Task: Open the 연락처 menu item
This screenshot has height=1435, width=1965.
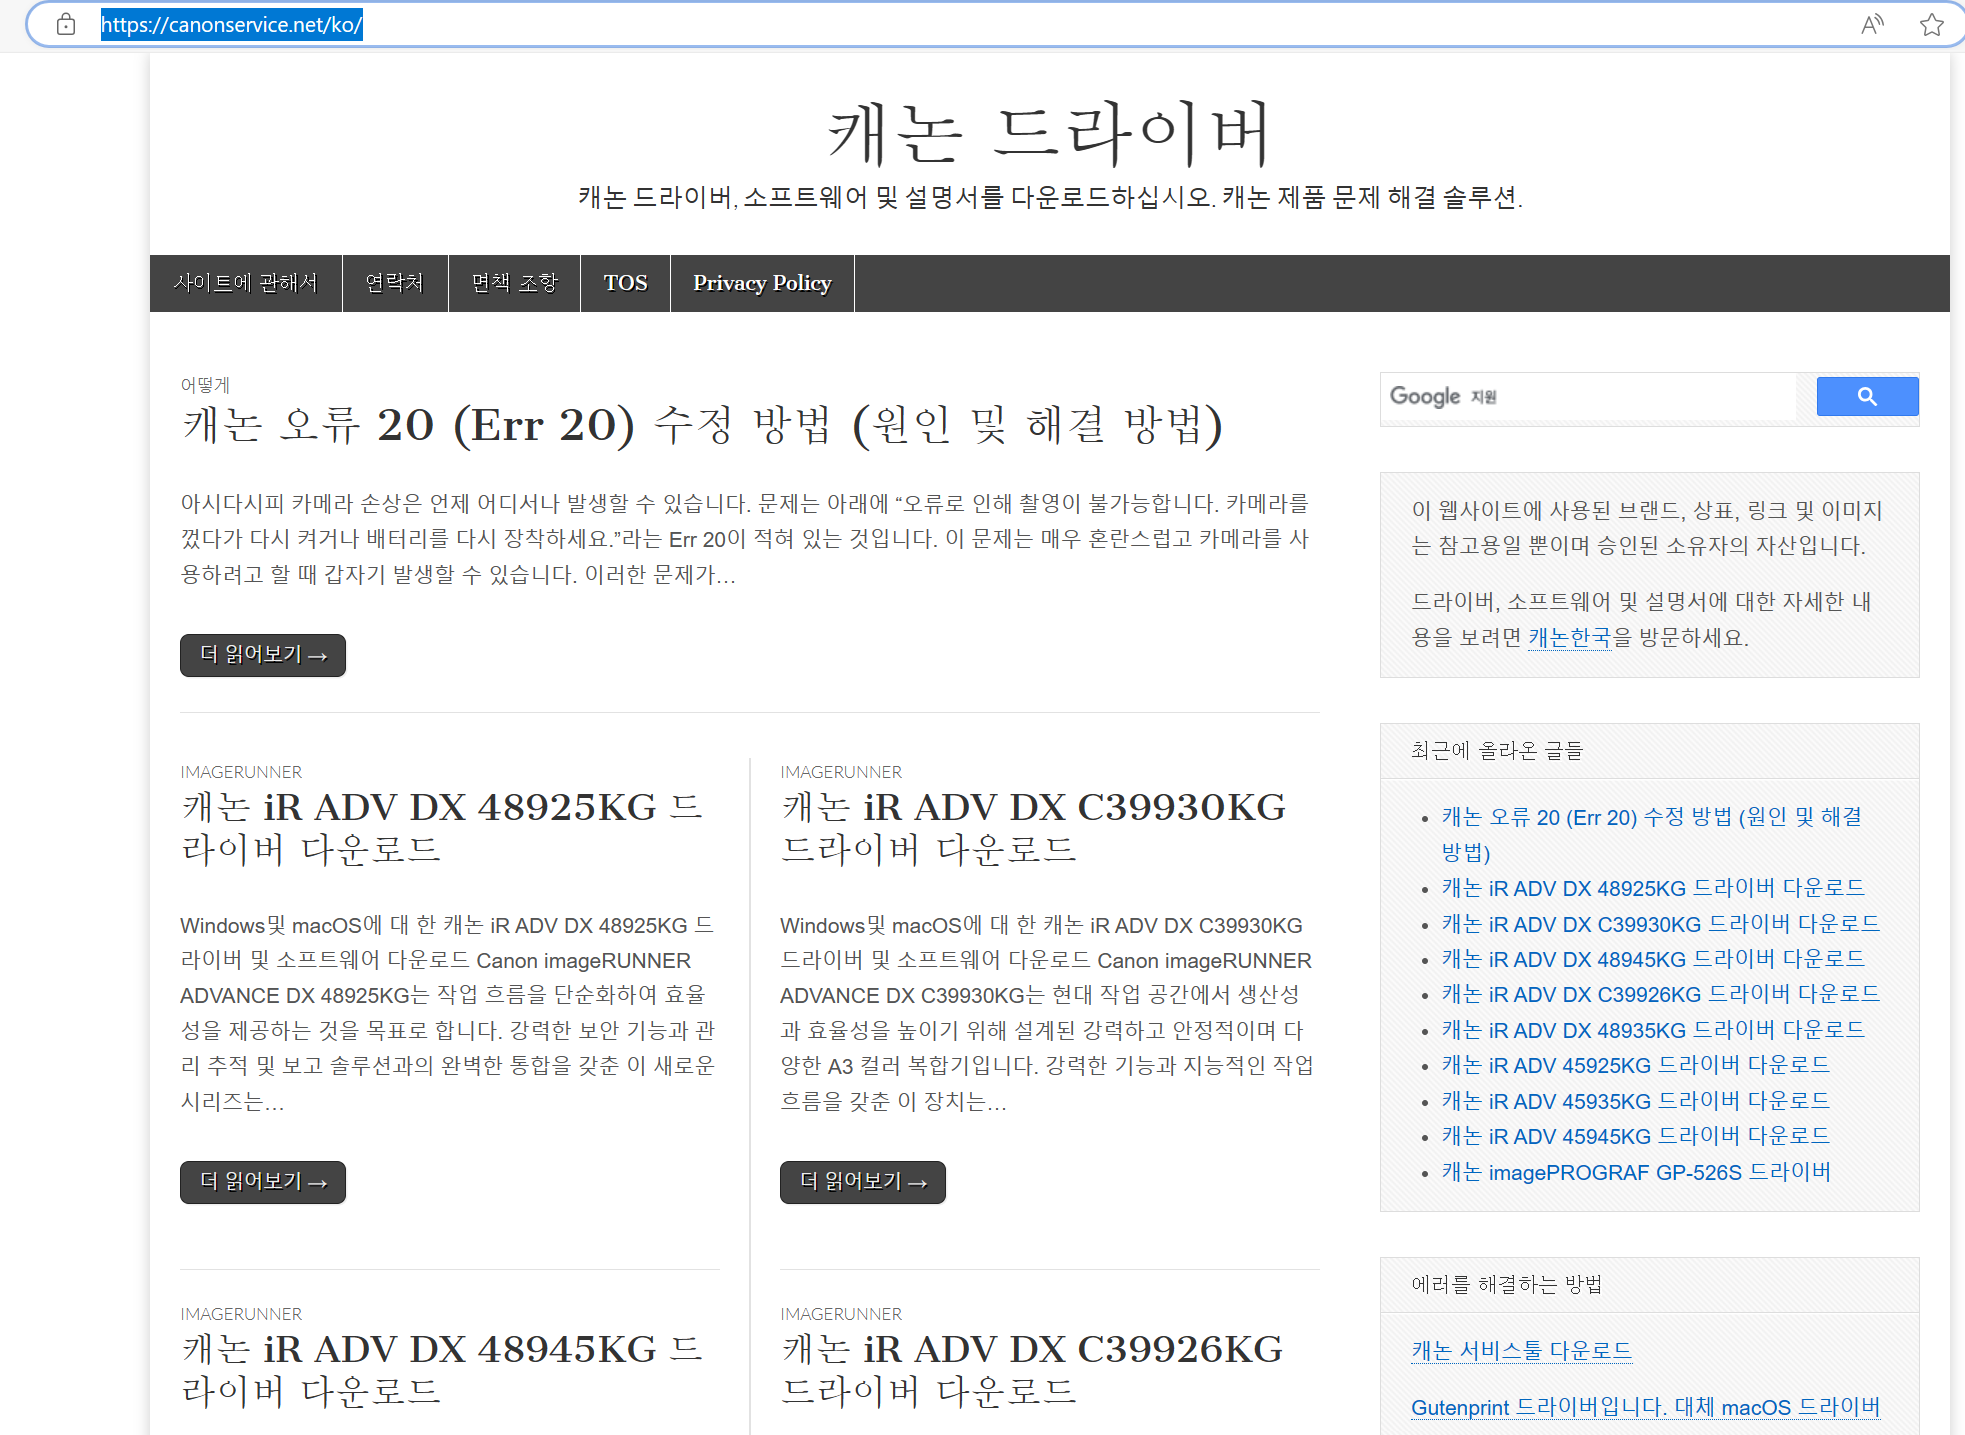Action: [395, 283]
